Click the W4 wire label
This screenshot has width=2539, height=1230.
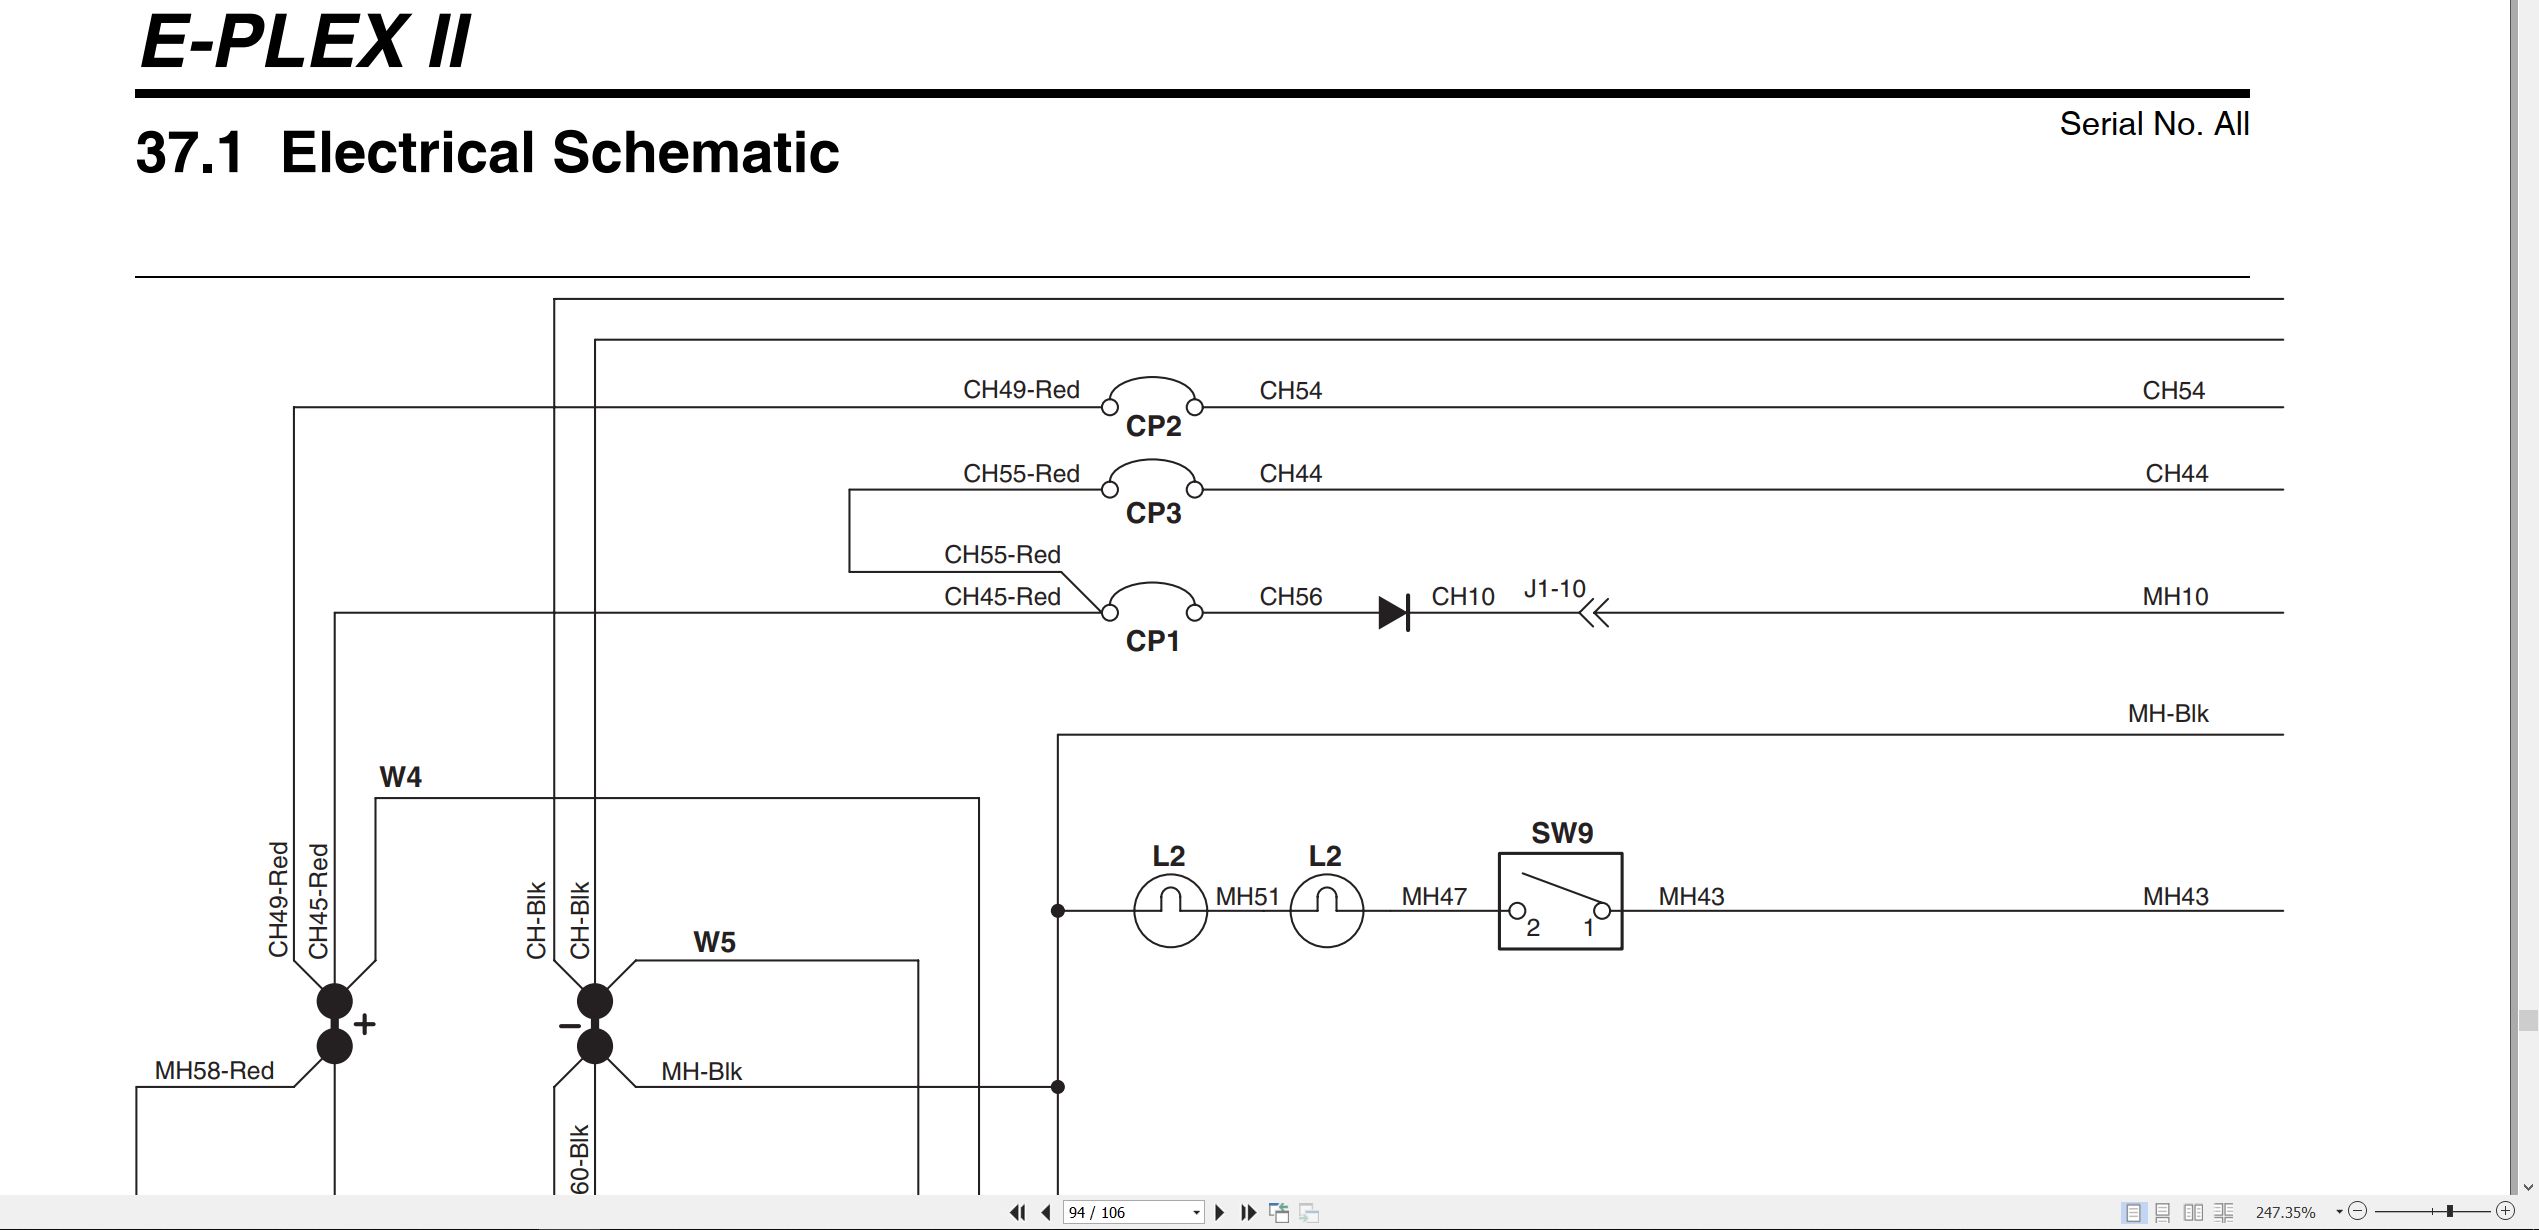400,777
